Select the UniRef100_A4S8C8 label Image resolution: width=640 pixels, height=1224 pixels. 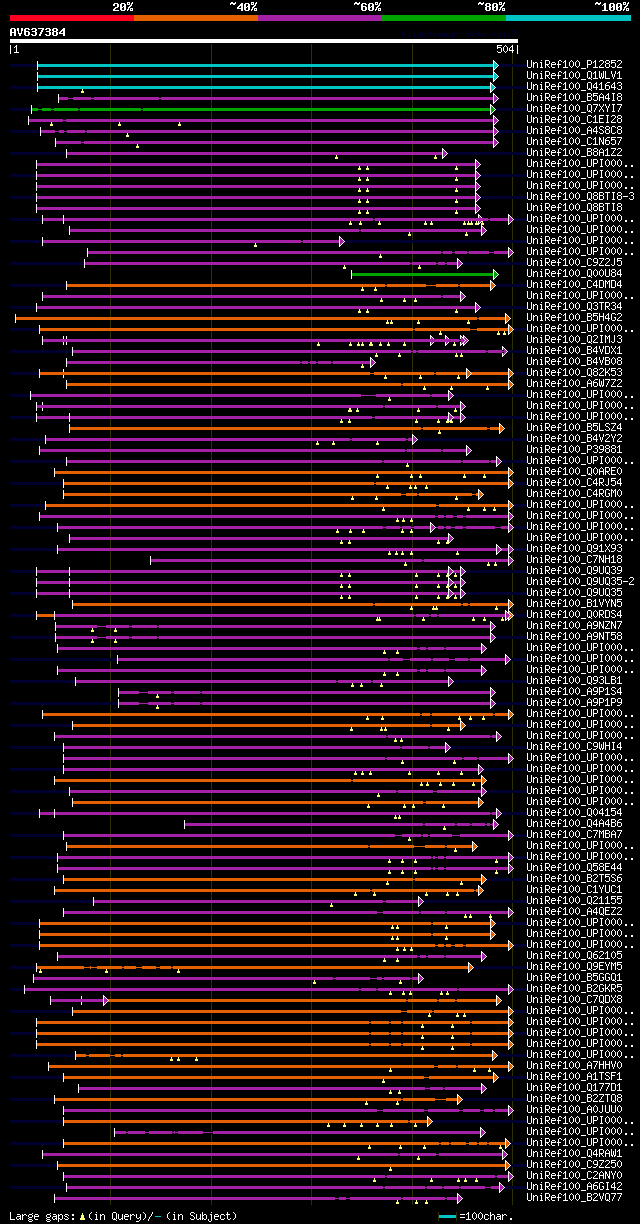click(575, 130)
